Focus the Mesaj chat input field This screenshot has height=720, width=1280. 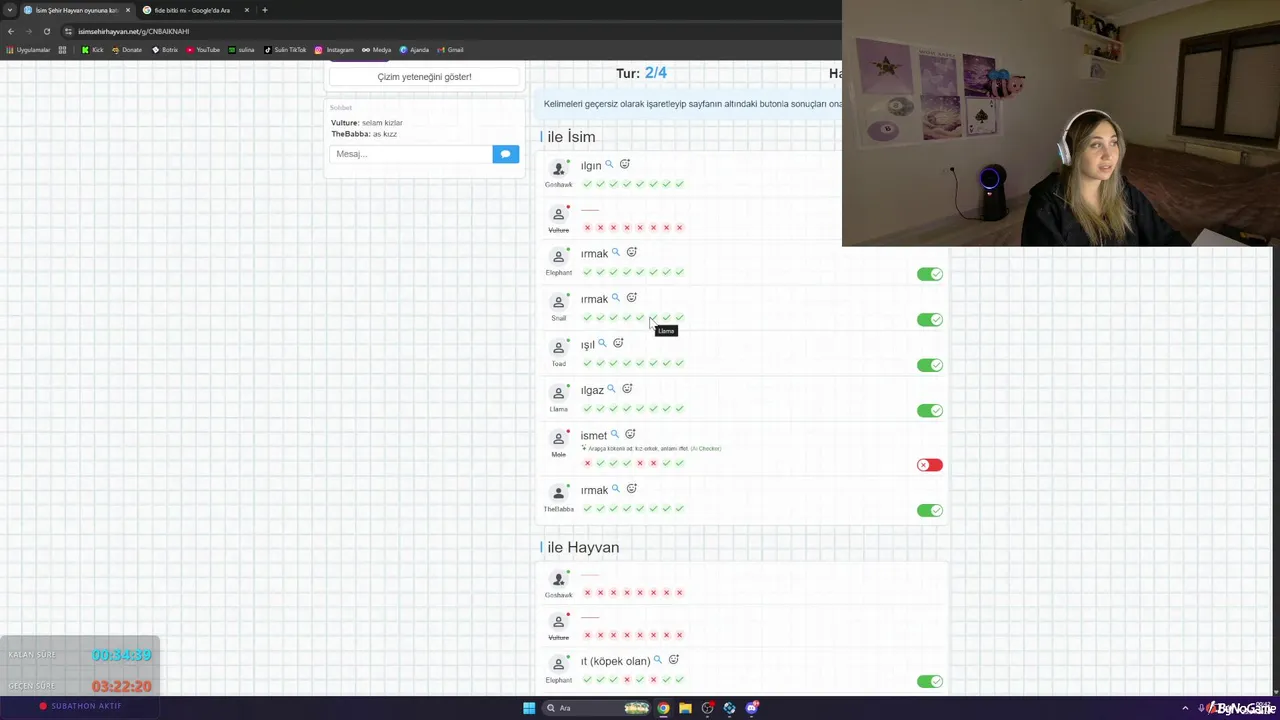pyautogui.click(x=410, y=154)
